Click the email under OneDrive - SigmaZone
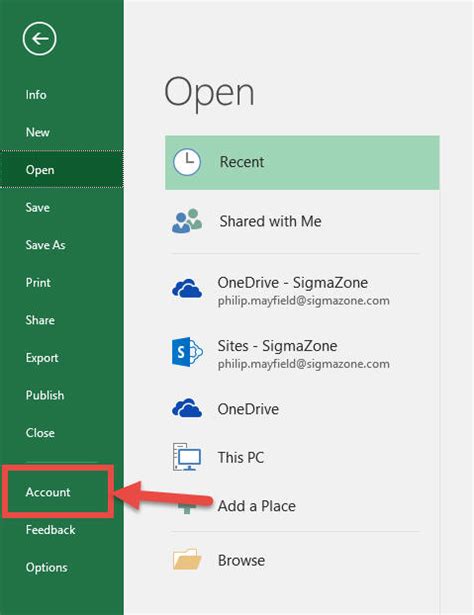The height and width of the screenshot is (615, 474). [304, 301]
